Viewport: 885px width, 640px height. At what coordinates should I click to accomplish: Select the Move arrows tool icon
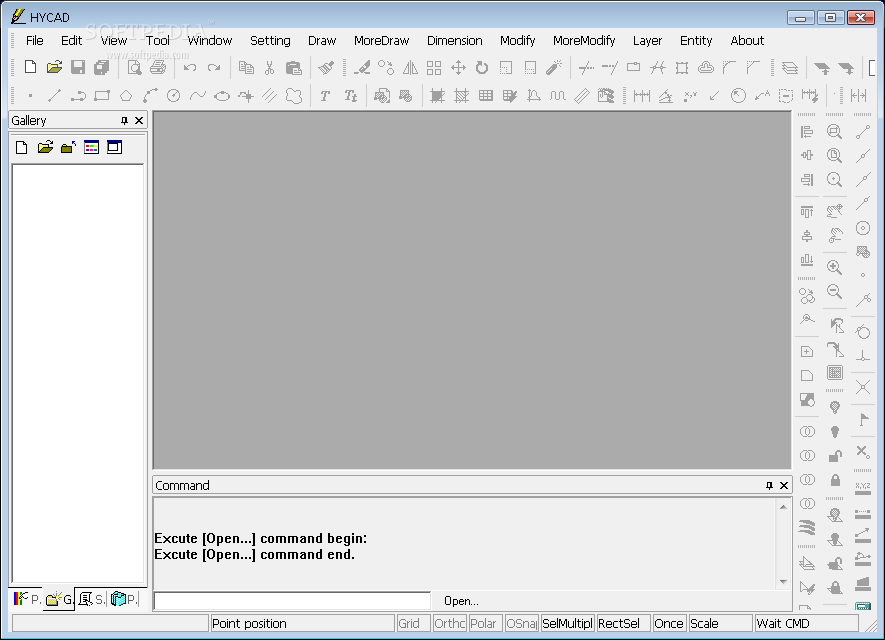coord(458,68)
